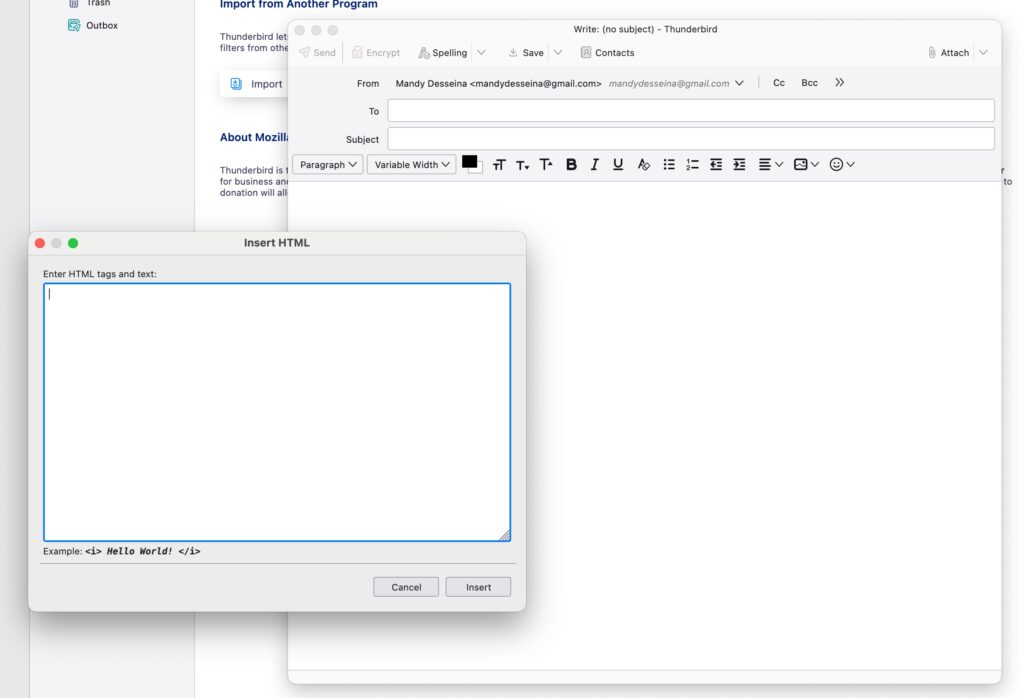Open the Variable Width font dropdown
1024x698 pixels.
(x=411, y=165)
